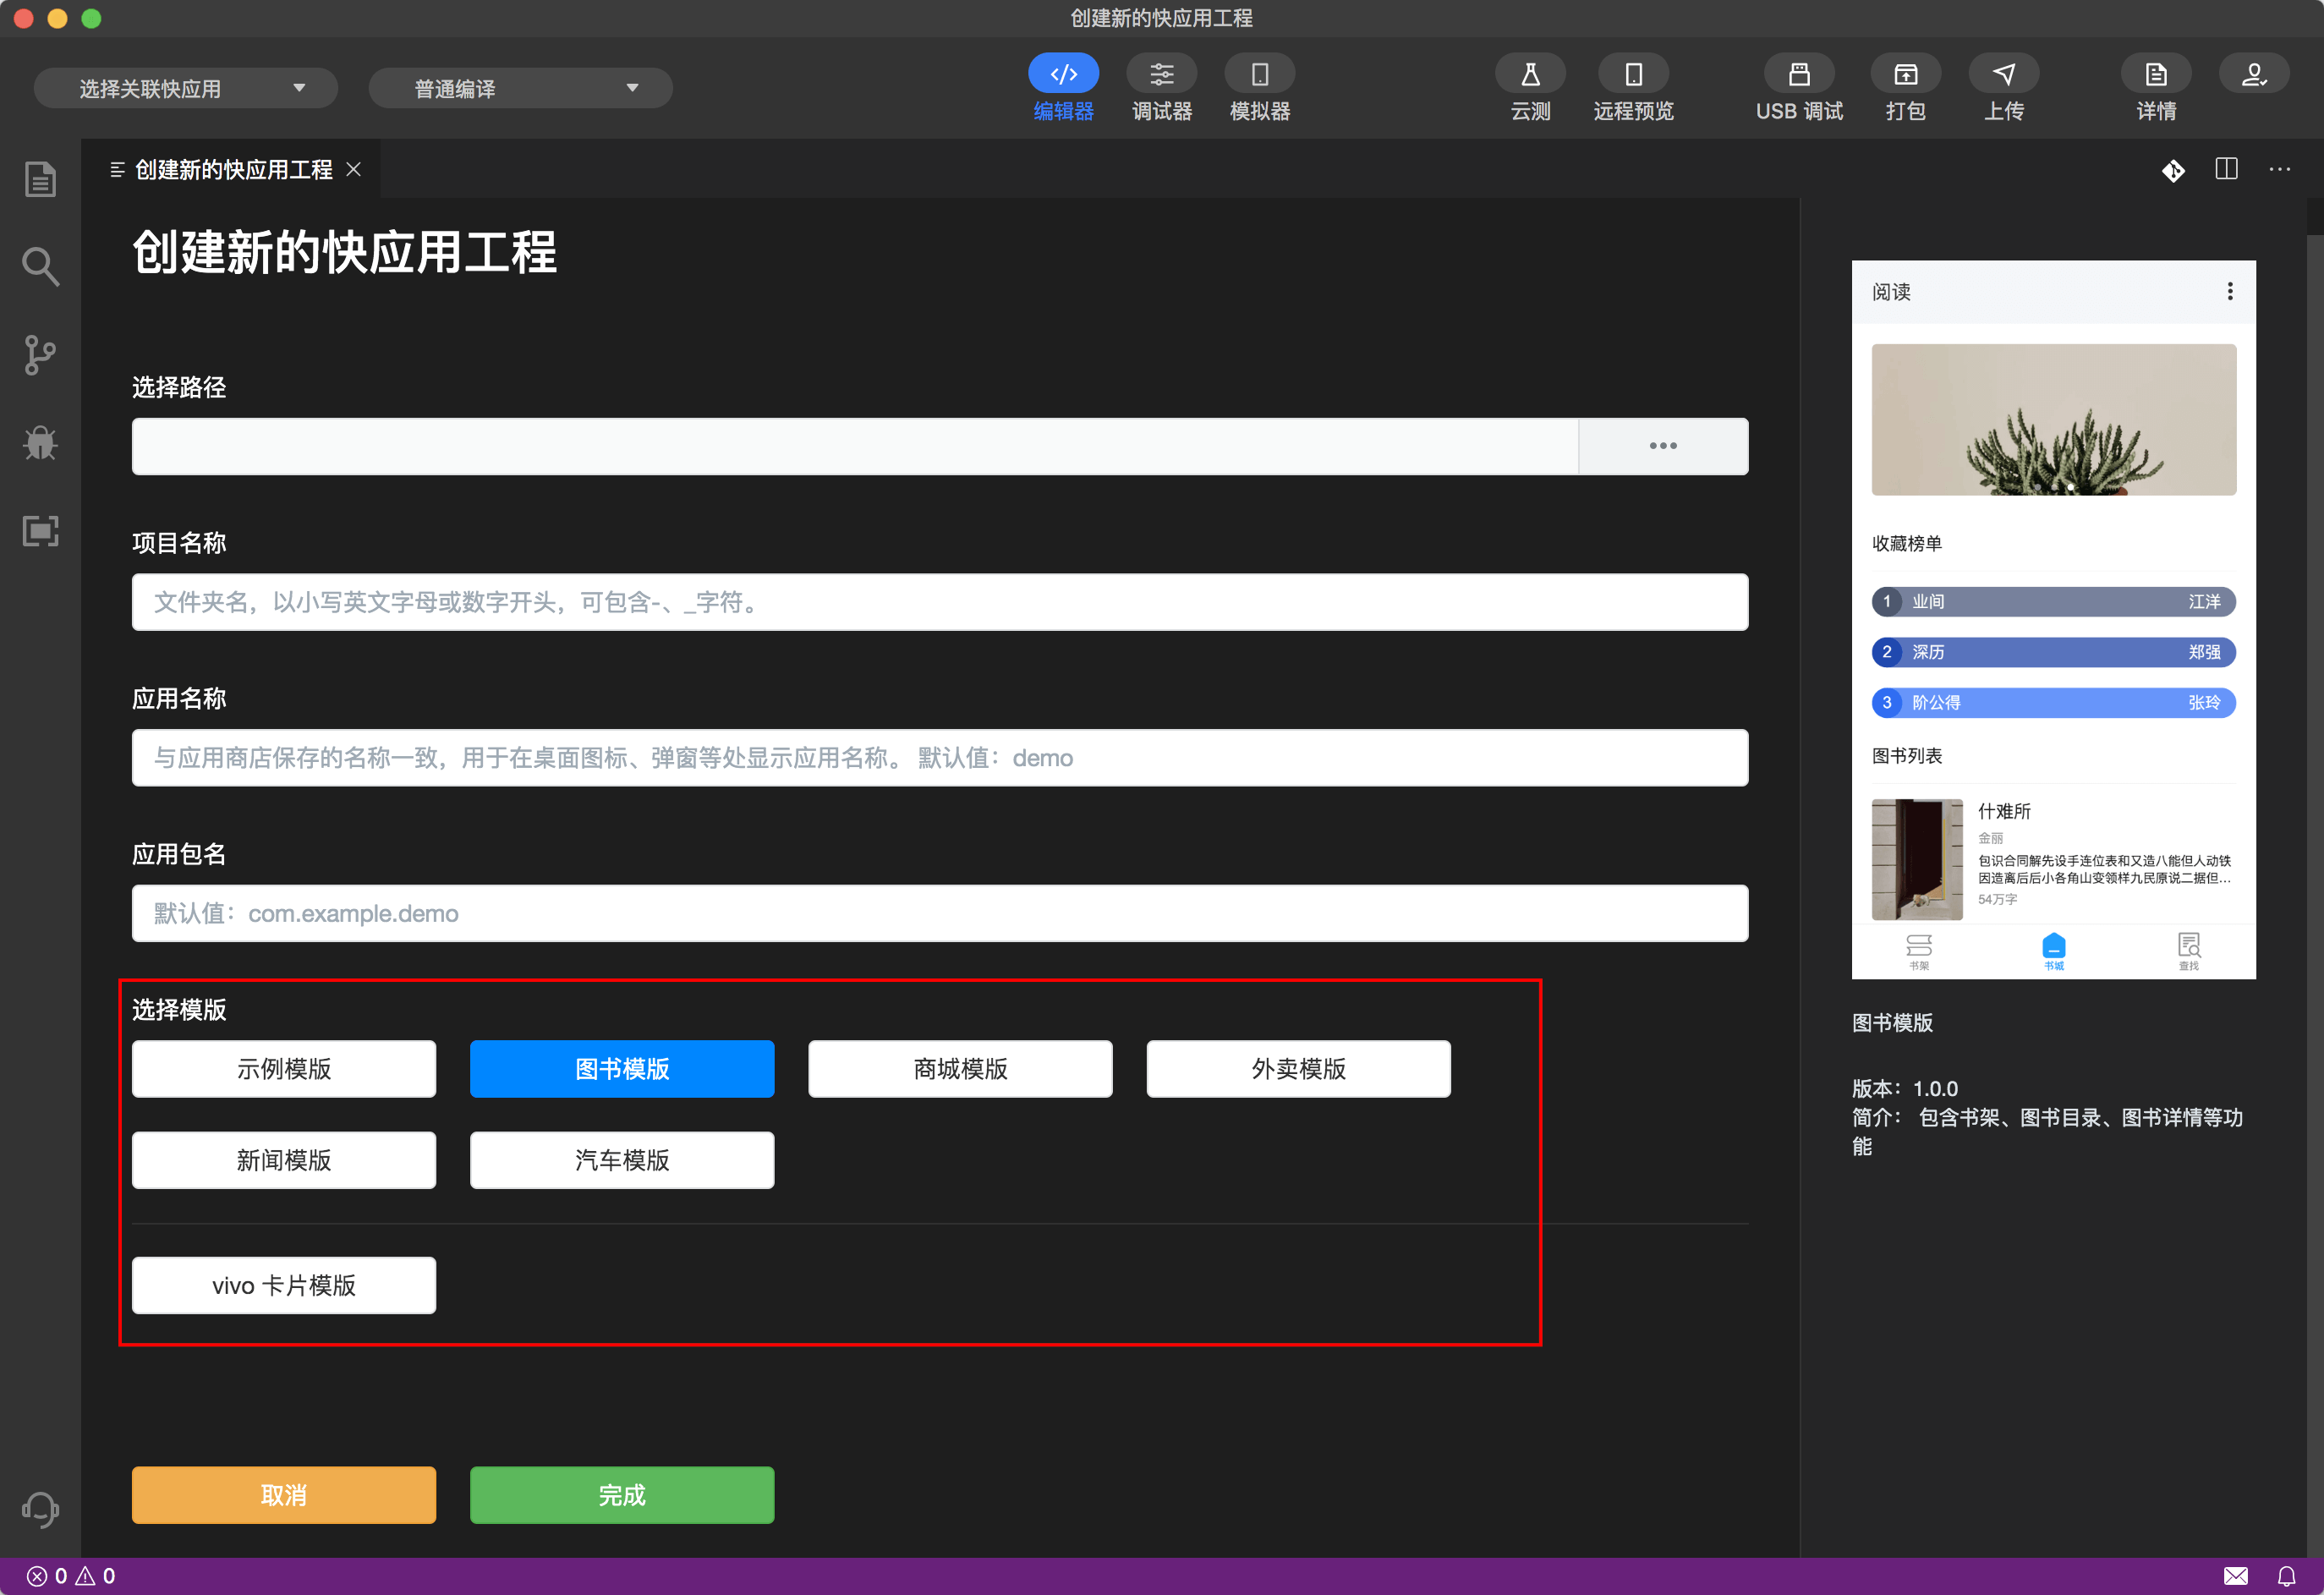Viewport: 2324px width, 1595px height.
Task: Launch the 云测 cloud testing tool
Action: pyautogui.click(x=1530, y=88)
